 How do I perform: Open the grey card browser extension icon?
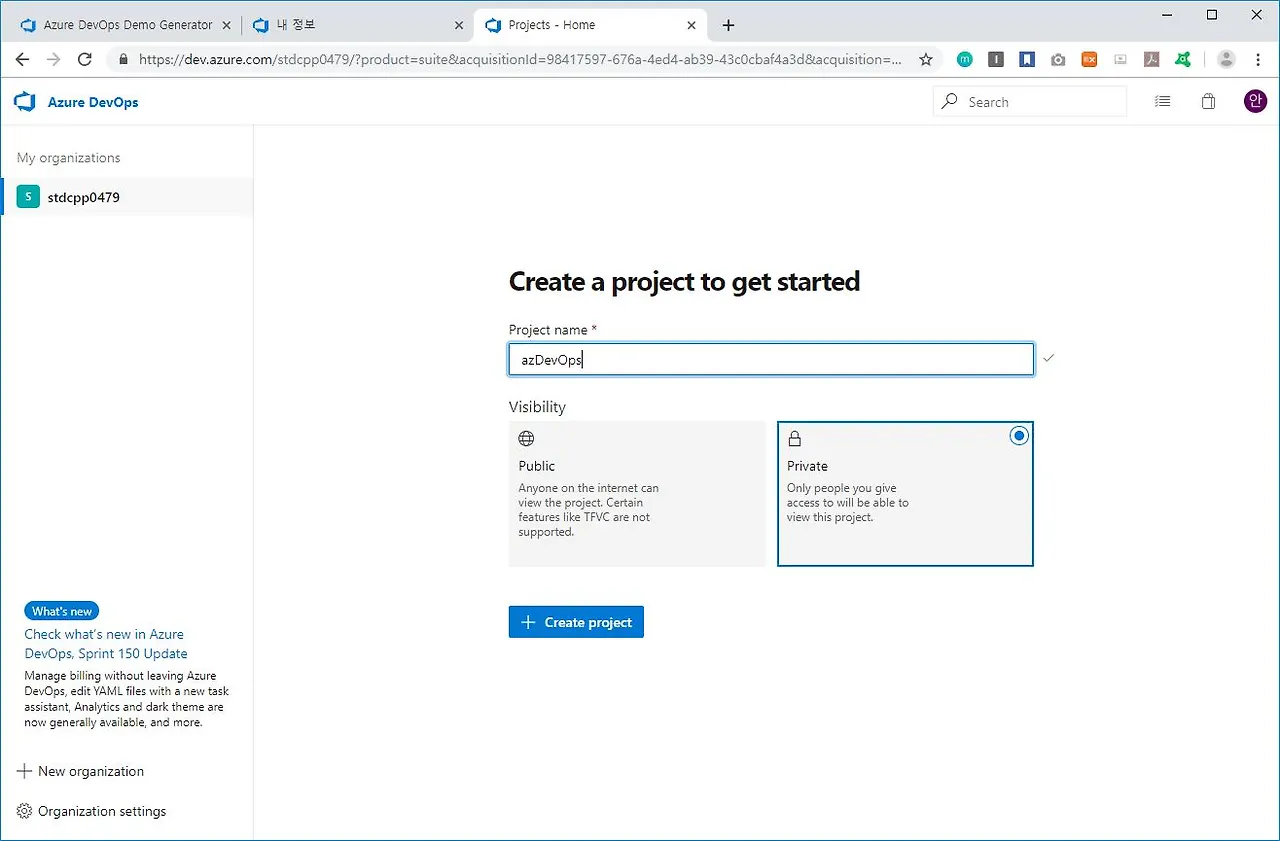tap(1120, 59)
